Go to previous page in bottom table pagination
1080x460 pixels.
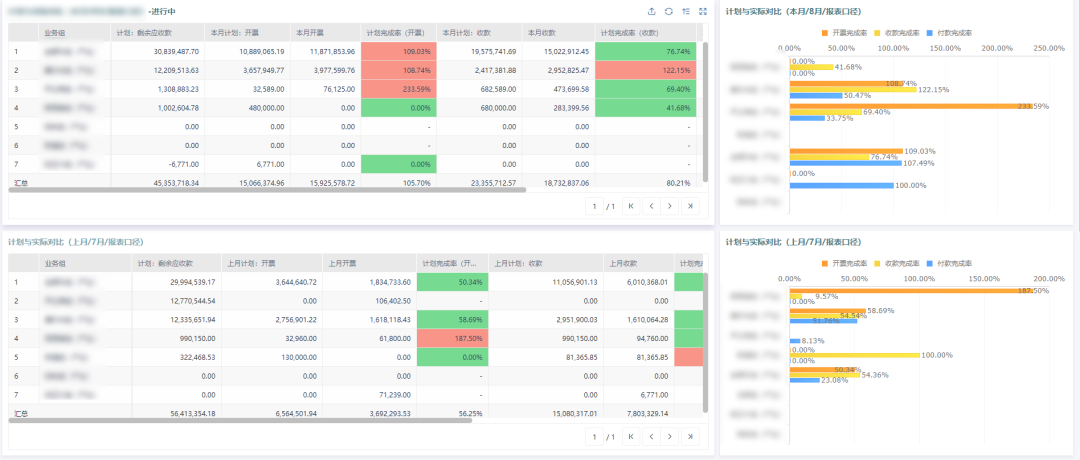pos(651,437)
